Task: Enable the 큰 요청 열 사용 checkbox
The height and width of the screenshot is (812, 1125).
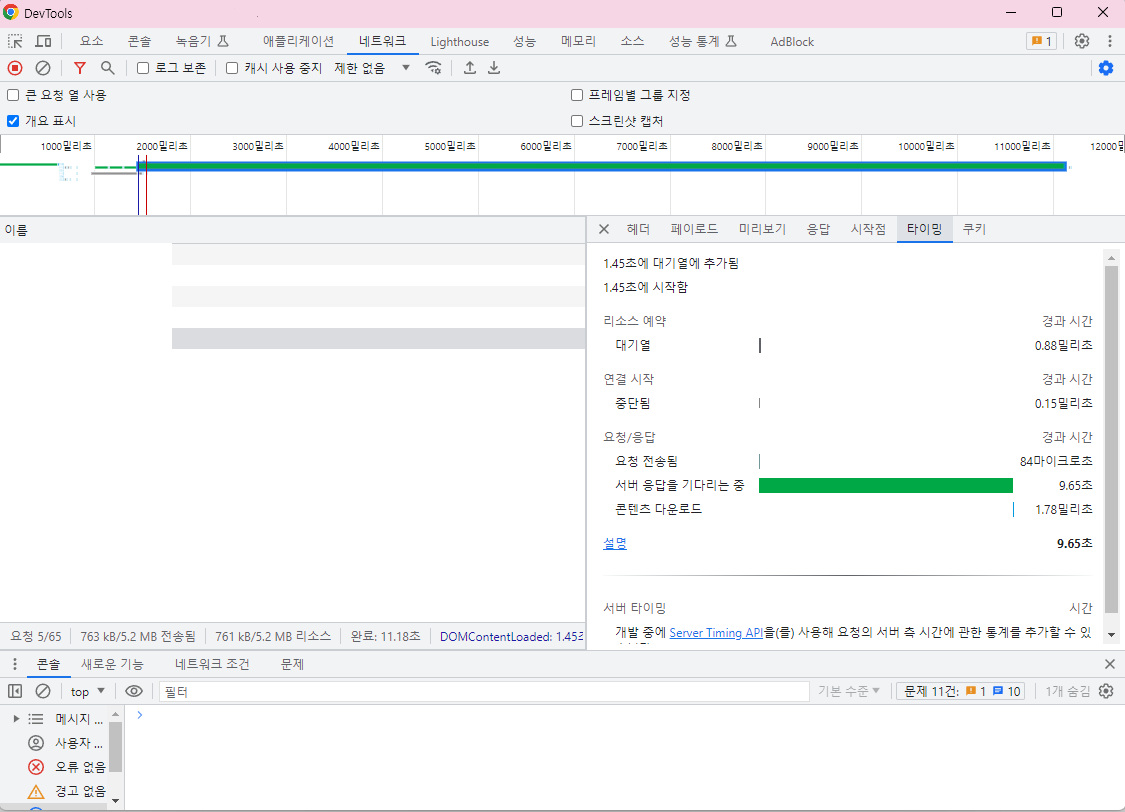Action: (13, 95)
